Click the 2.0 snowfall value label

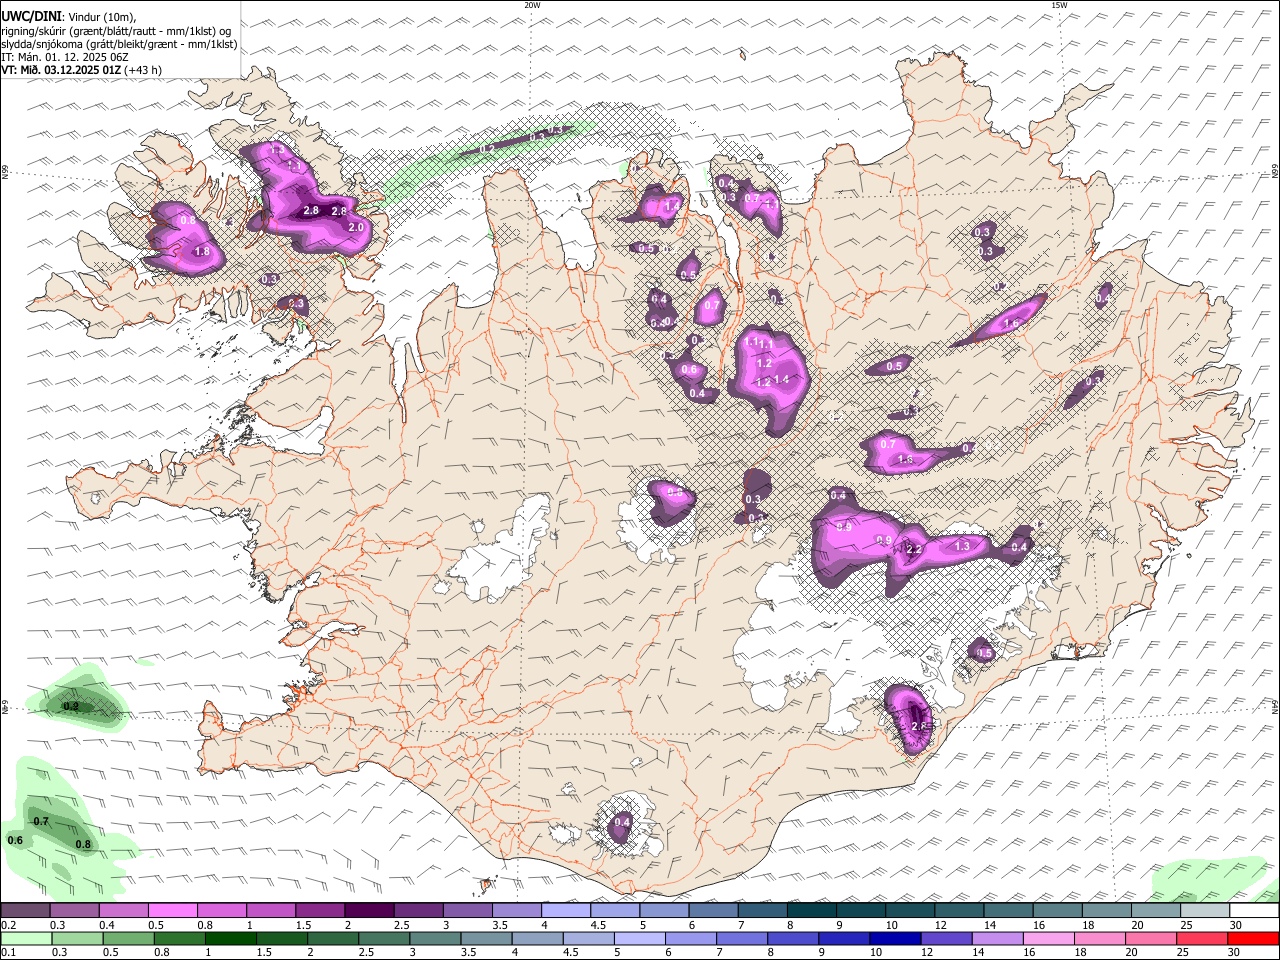356,227
